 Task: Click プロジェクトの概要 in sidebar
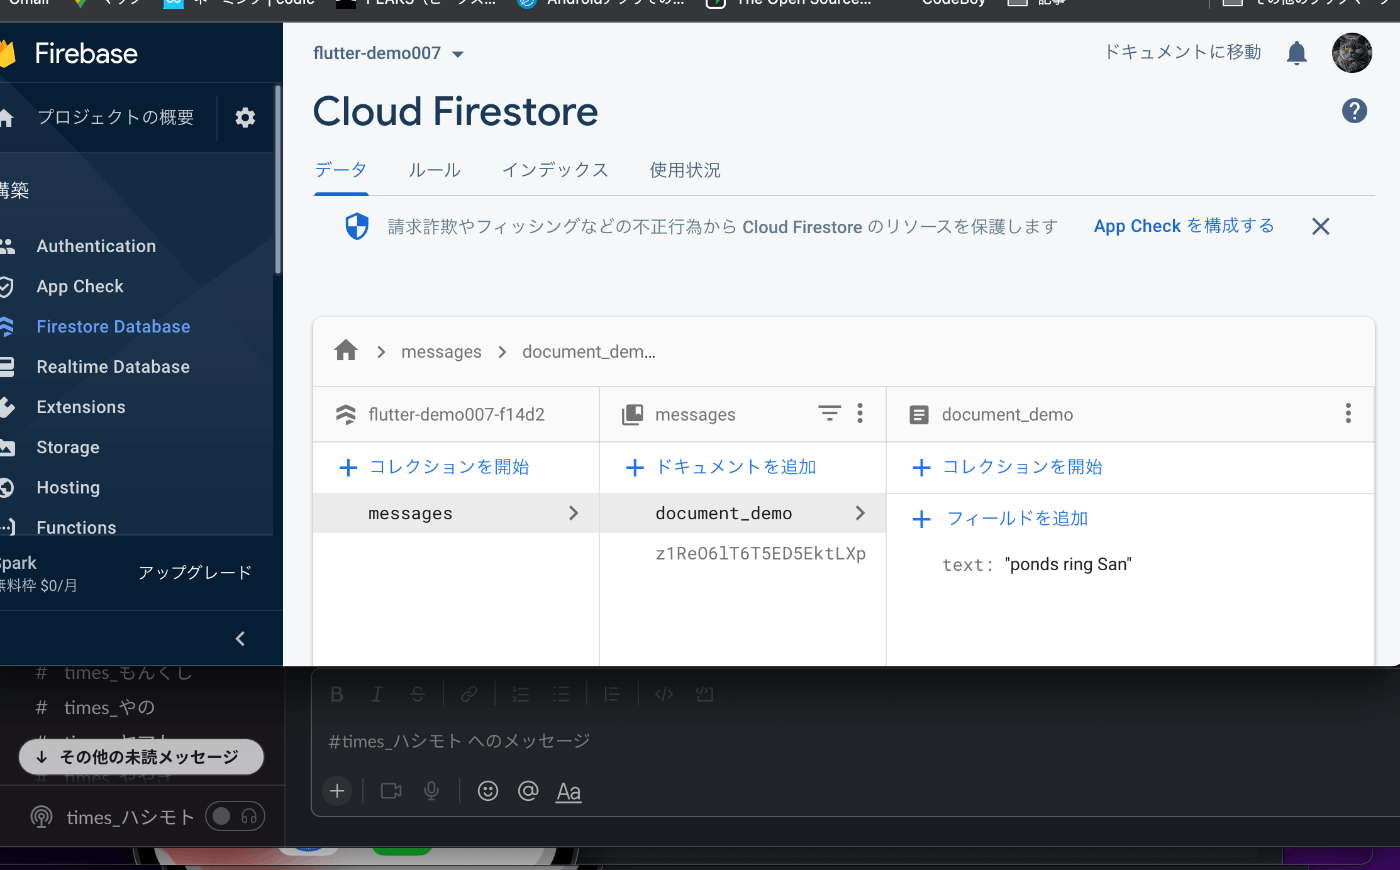[115, 118]
